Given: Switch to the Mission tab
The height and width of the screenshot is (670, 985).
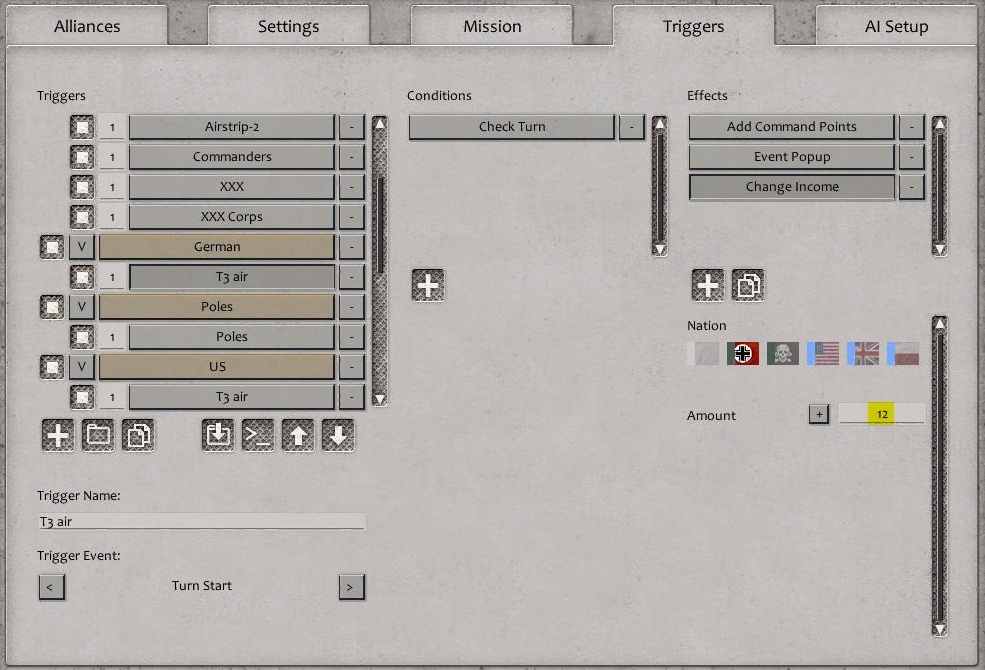Looking at the screenshot, I should (492, 26).
